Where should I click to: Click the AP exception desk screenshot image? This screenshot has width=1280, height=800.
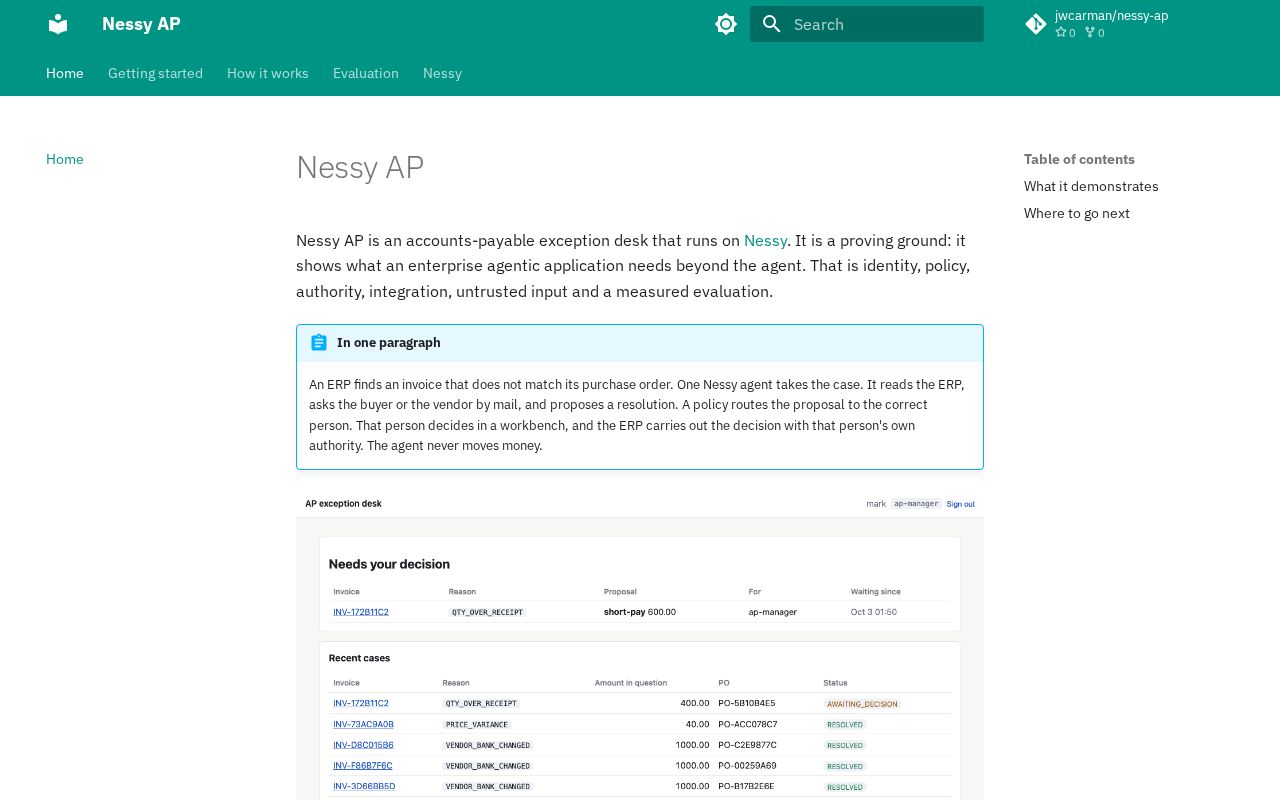click(x=640, y=645)
